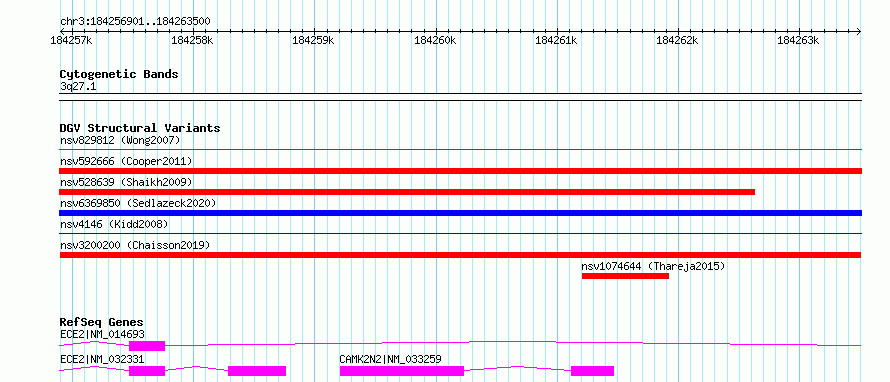Click the nsv6369850 (Sedlazeck2020) label
Viewport: 890px width, 382px height.
[x=138, y=203]
